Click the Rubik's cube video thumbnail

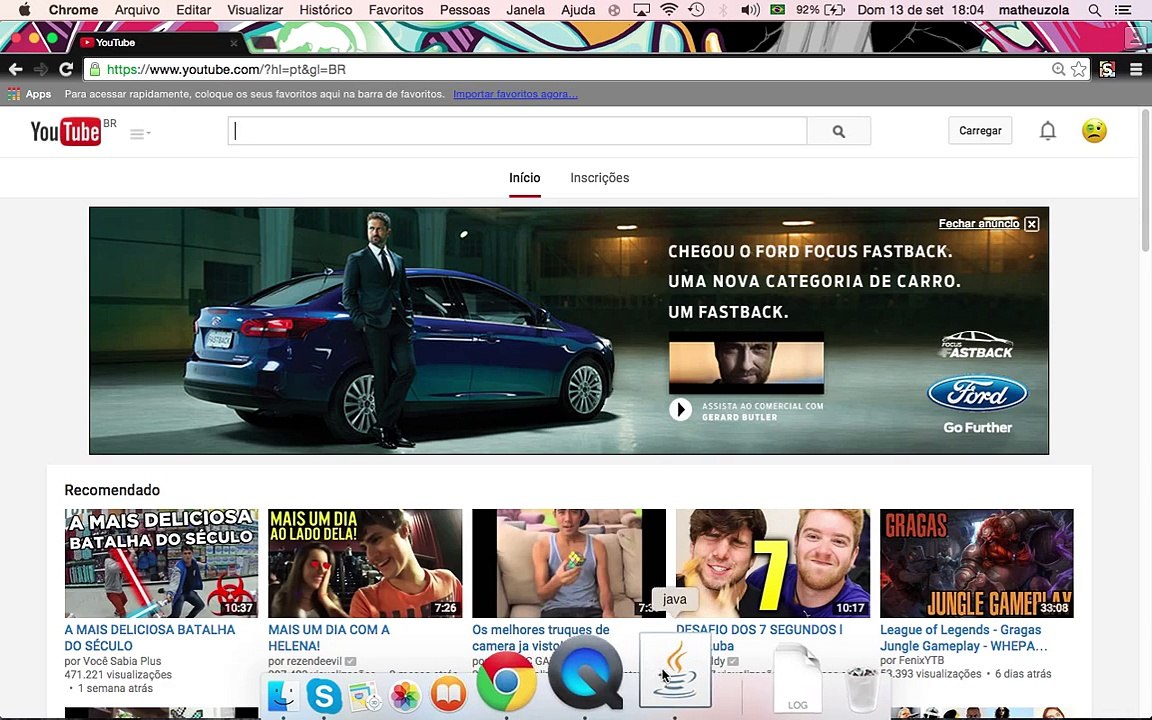pyautogui.click(x=569, y=564)
